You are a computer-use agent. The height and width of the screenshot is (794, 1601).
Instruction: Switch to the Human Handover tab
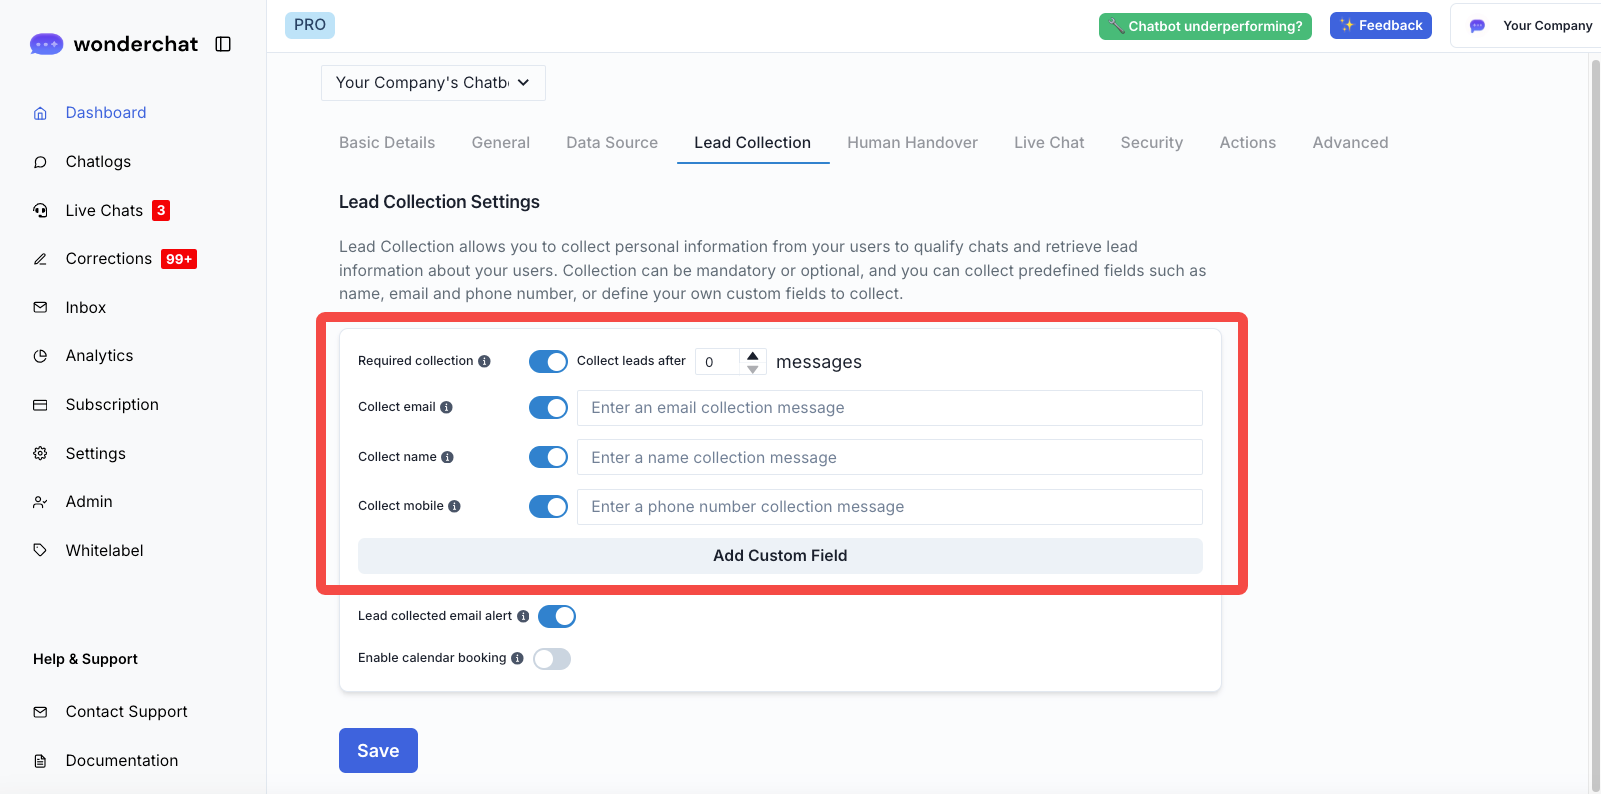pyautogui.click(x=912, y=143)
